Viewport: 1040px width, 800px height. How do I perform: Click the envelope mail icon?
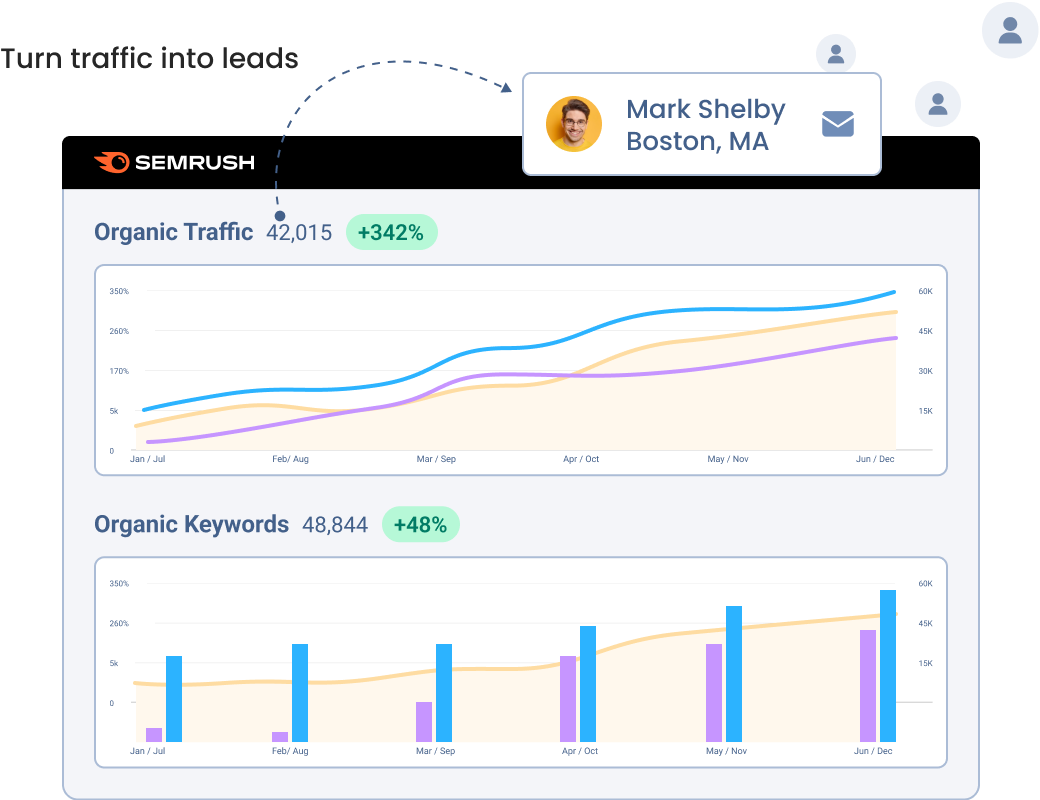point(837,124)
